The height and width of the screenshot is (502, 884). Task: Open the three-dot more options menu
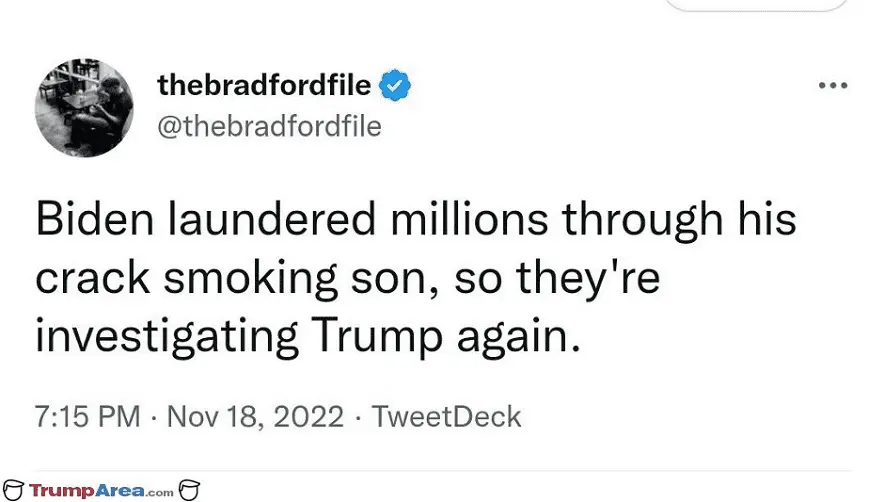point(832,86)
